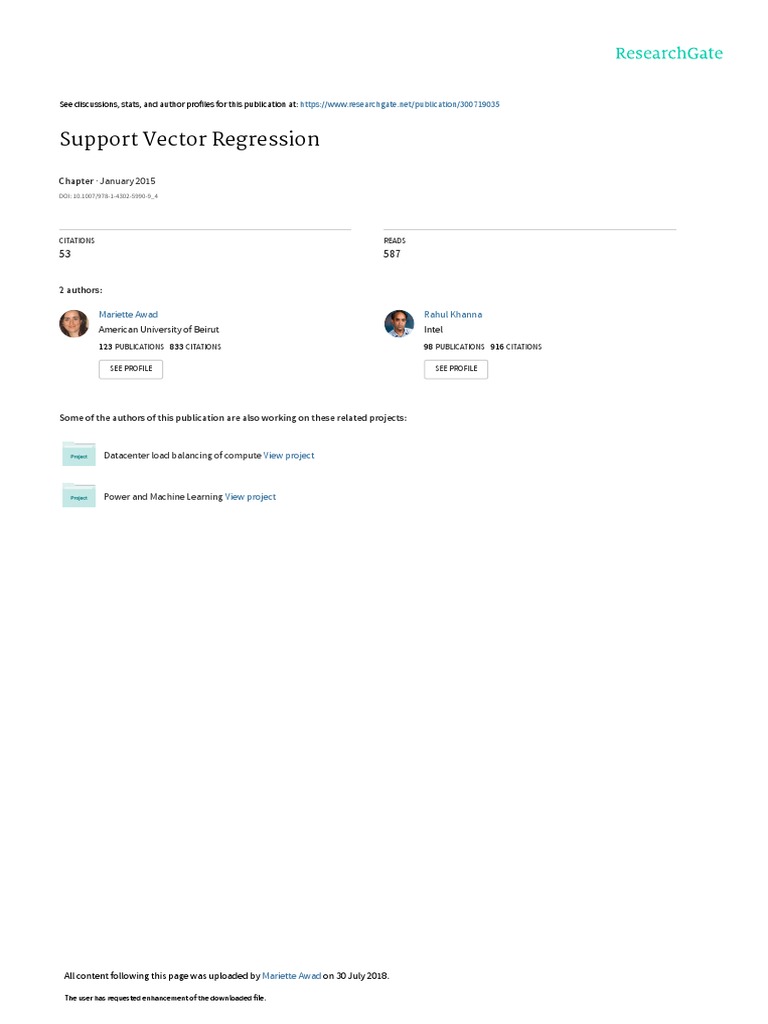Click the citations count 53

(65, 254)
